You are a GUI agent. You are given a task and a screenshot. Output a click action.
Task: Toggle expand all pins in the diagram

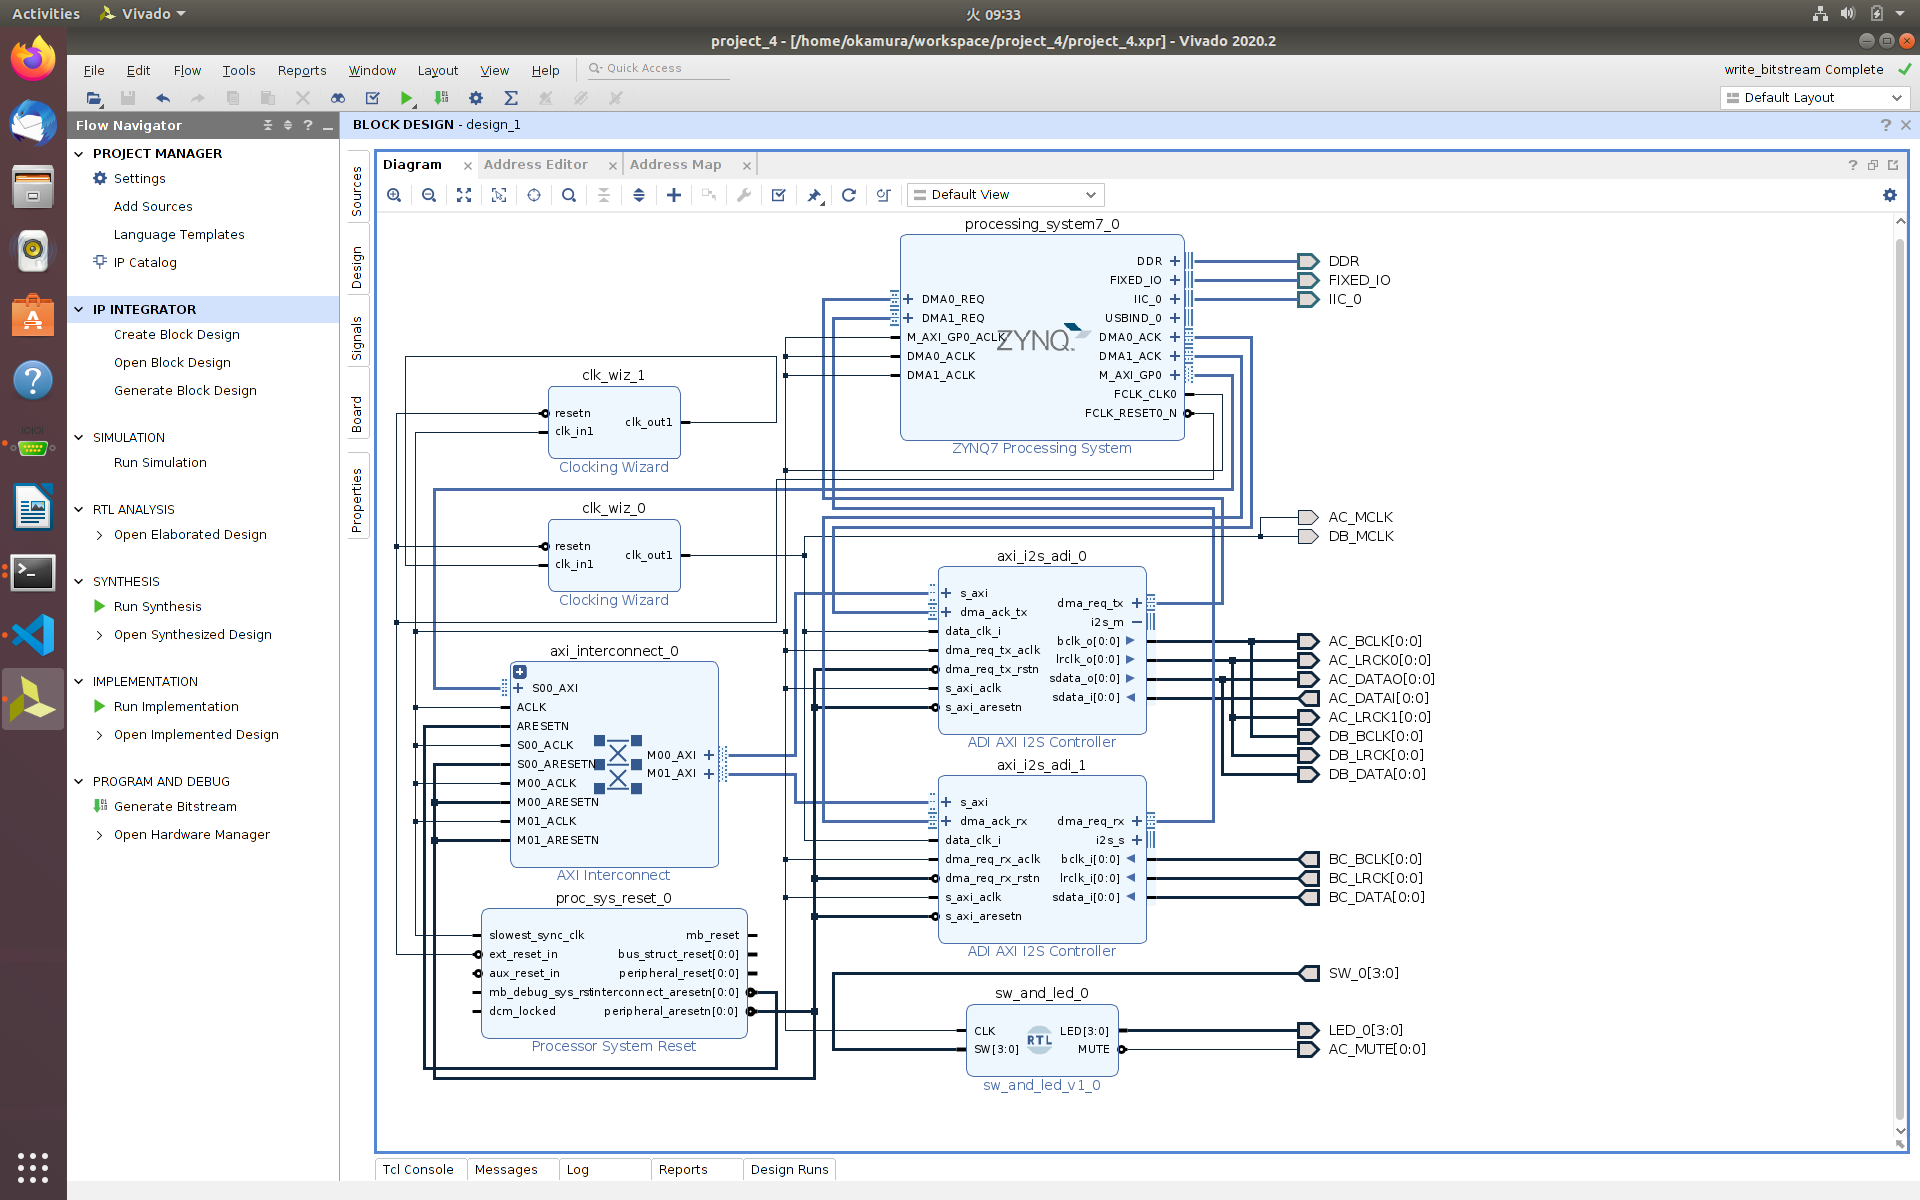(x=639, y=195)
